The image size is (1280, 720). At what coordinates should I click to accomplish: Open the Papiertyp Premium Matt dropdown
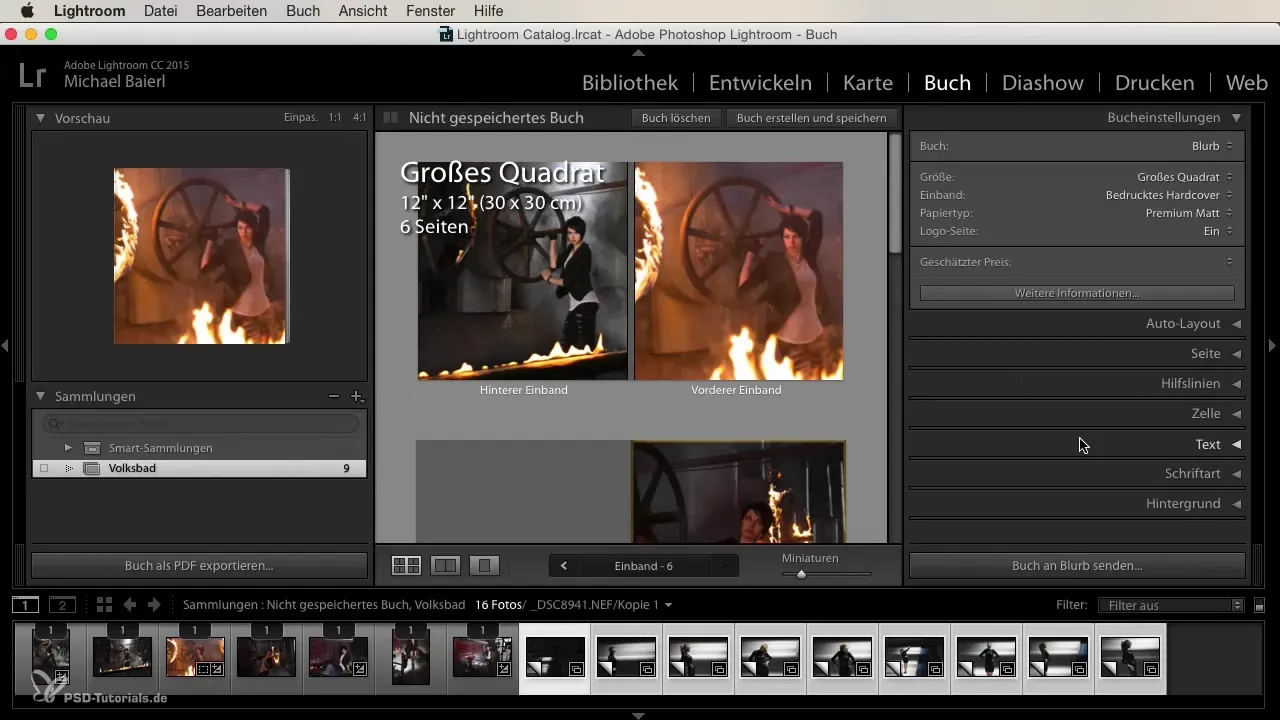tap(1190, 213)
